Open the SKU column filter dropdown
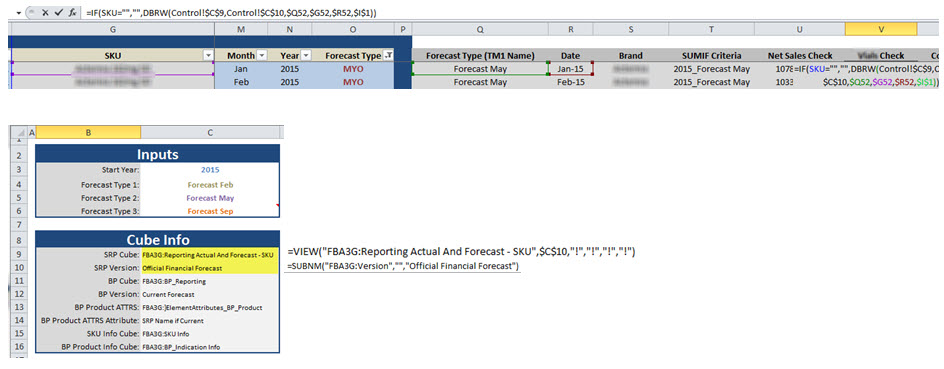Screen dimensions: 944x369 209,55
